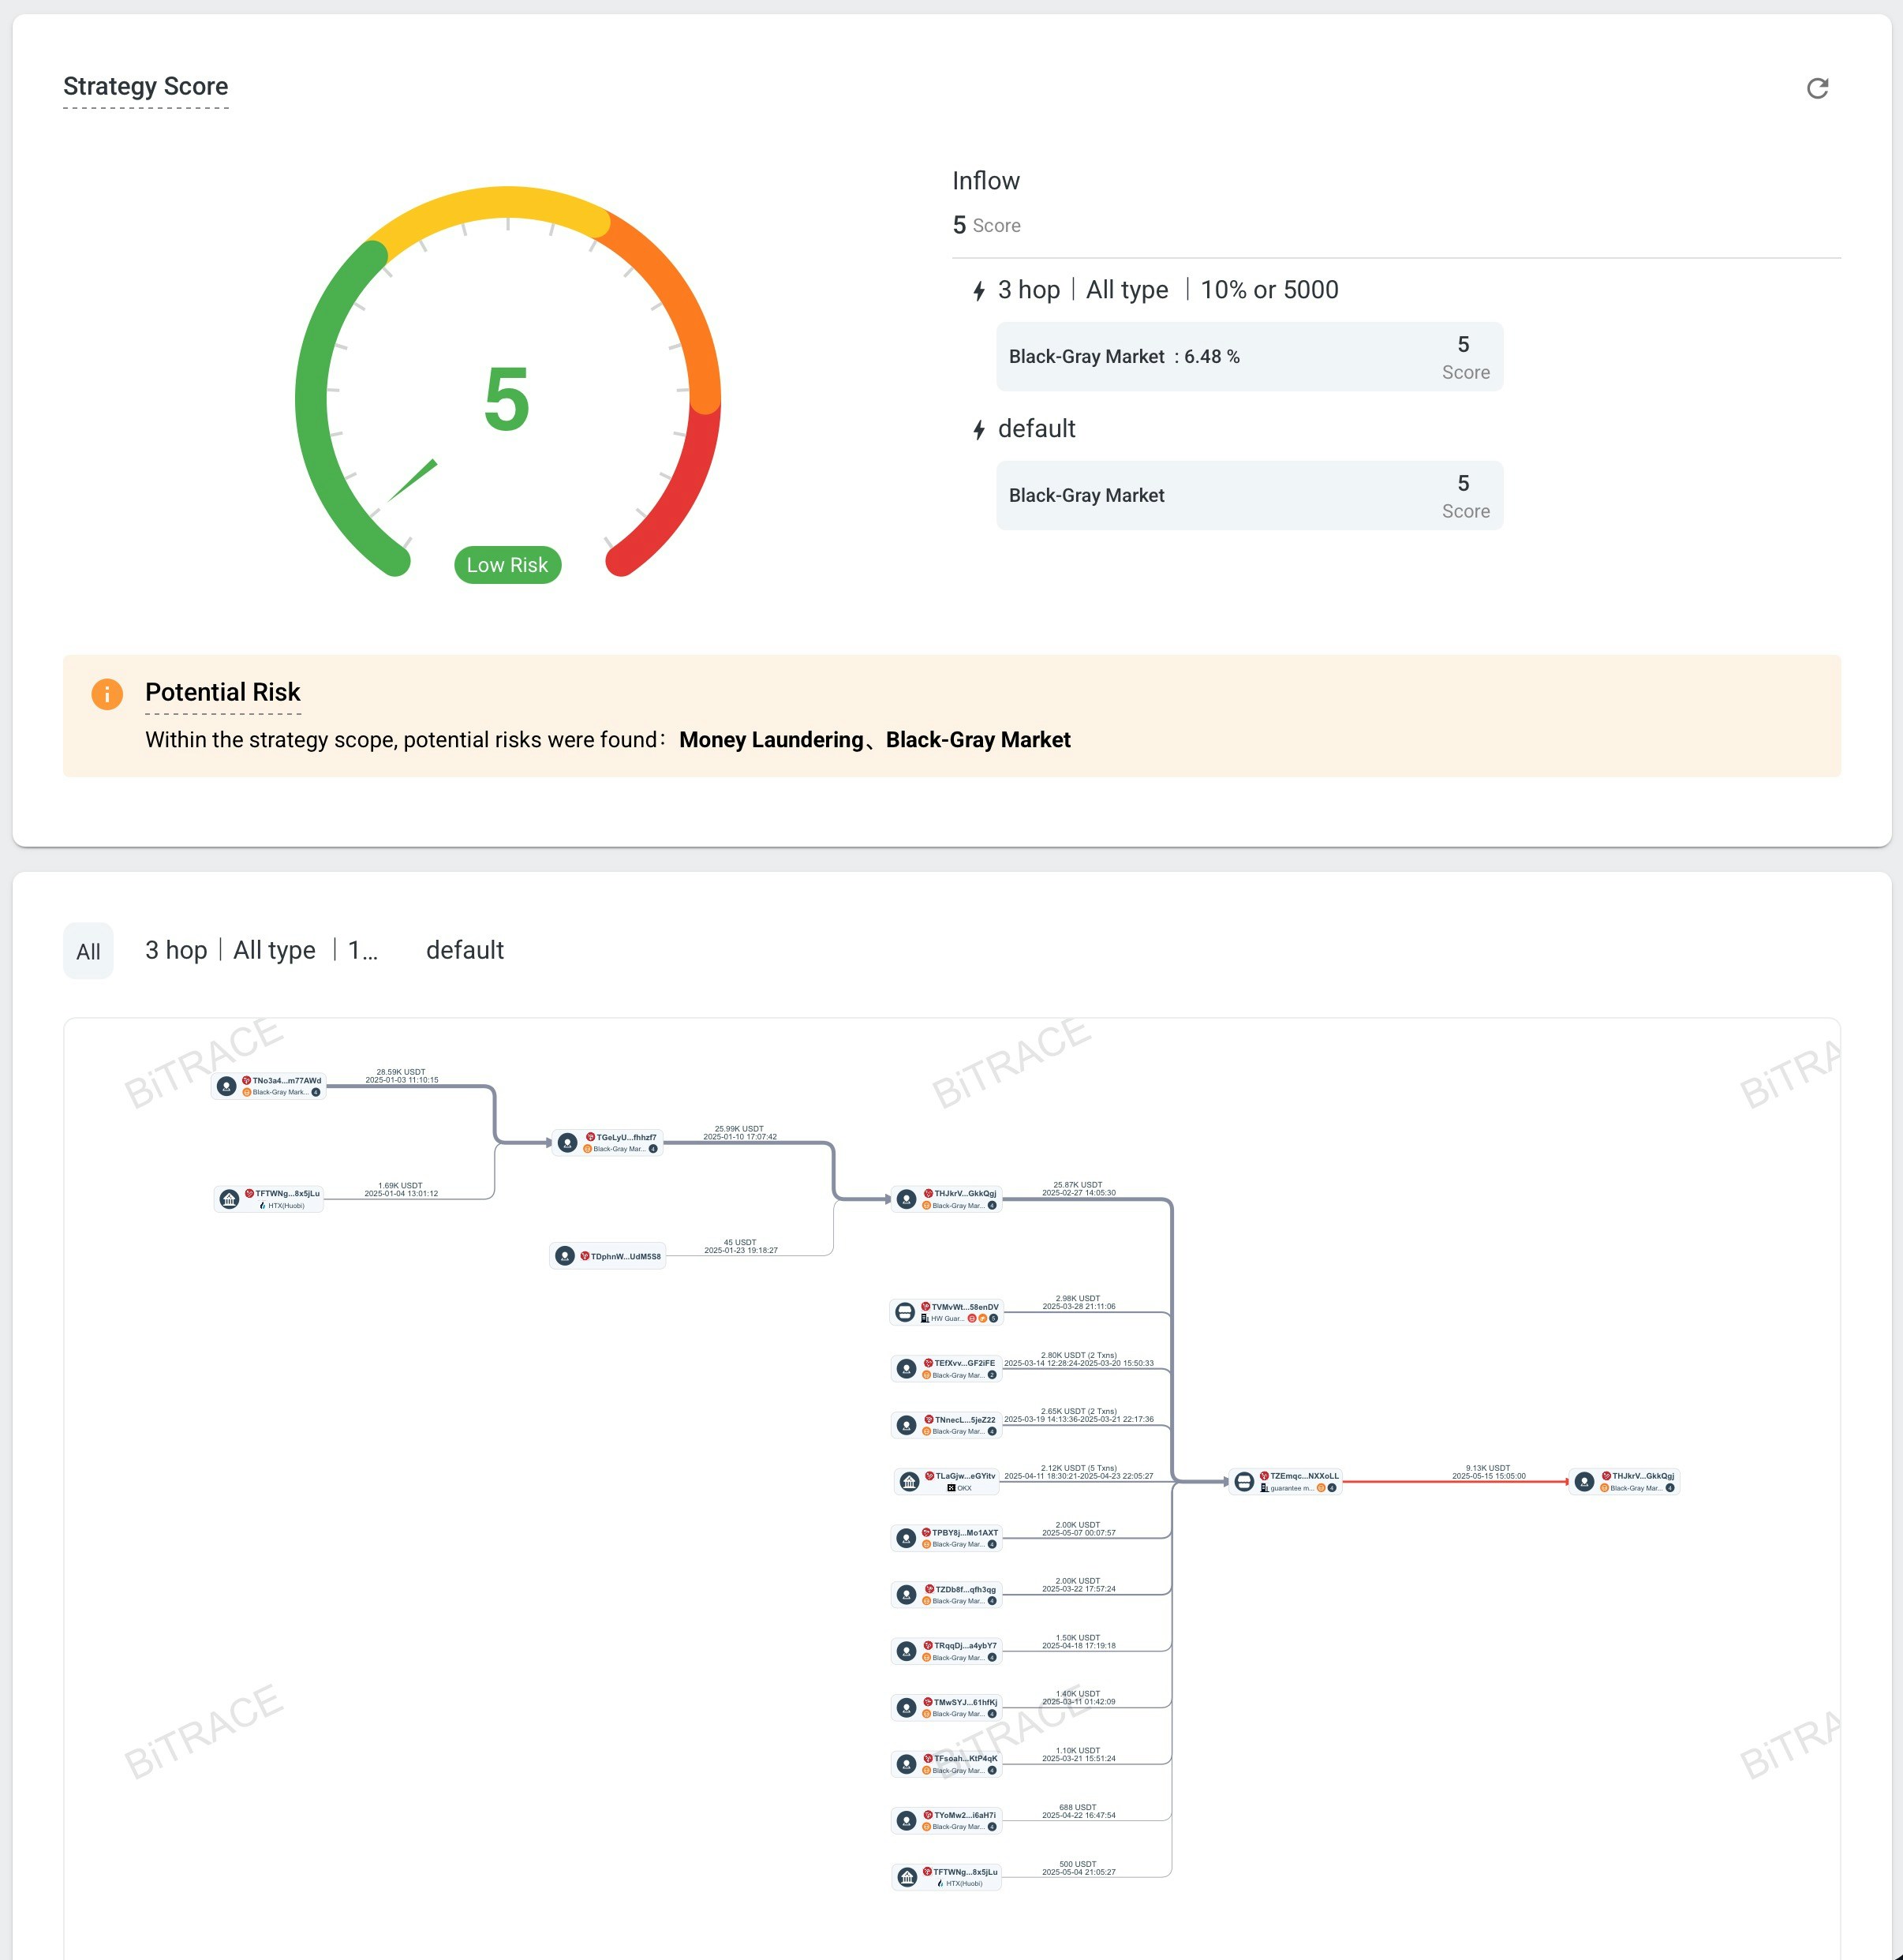The width and height of the screenshot is (1903, 1960).
Task: Switch to the default graph tab
Action: (464, 950)
